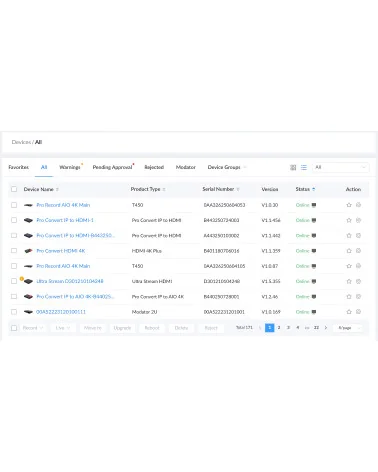Star the device with version V1.1.442

tap(349, 236)
